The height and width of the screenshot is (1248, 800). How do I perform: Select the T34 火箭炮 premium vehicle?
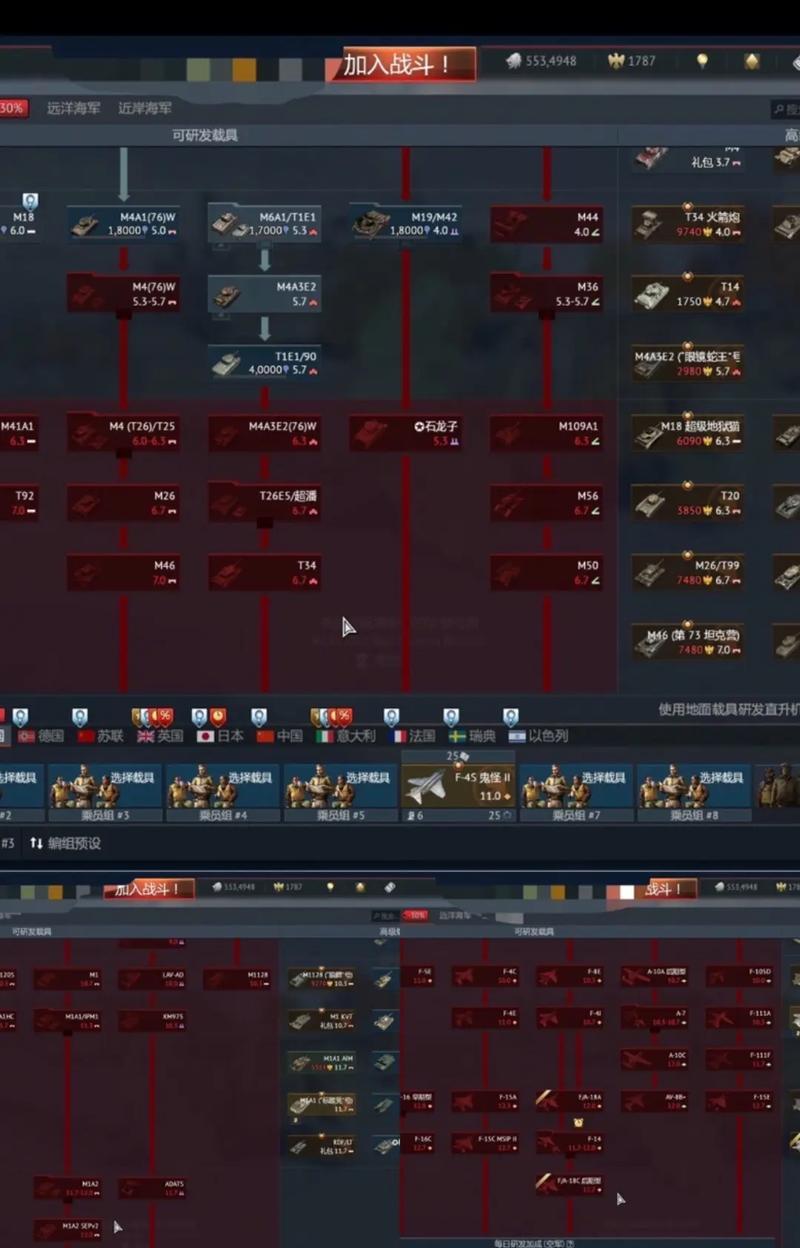pos(687,223)
